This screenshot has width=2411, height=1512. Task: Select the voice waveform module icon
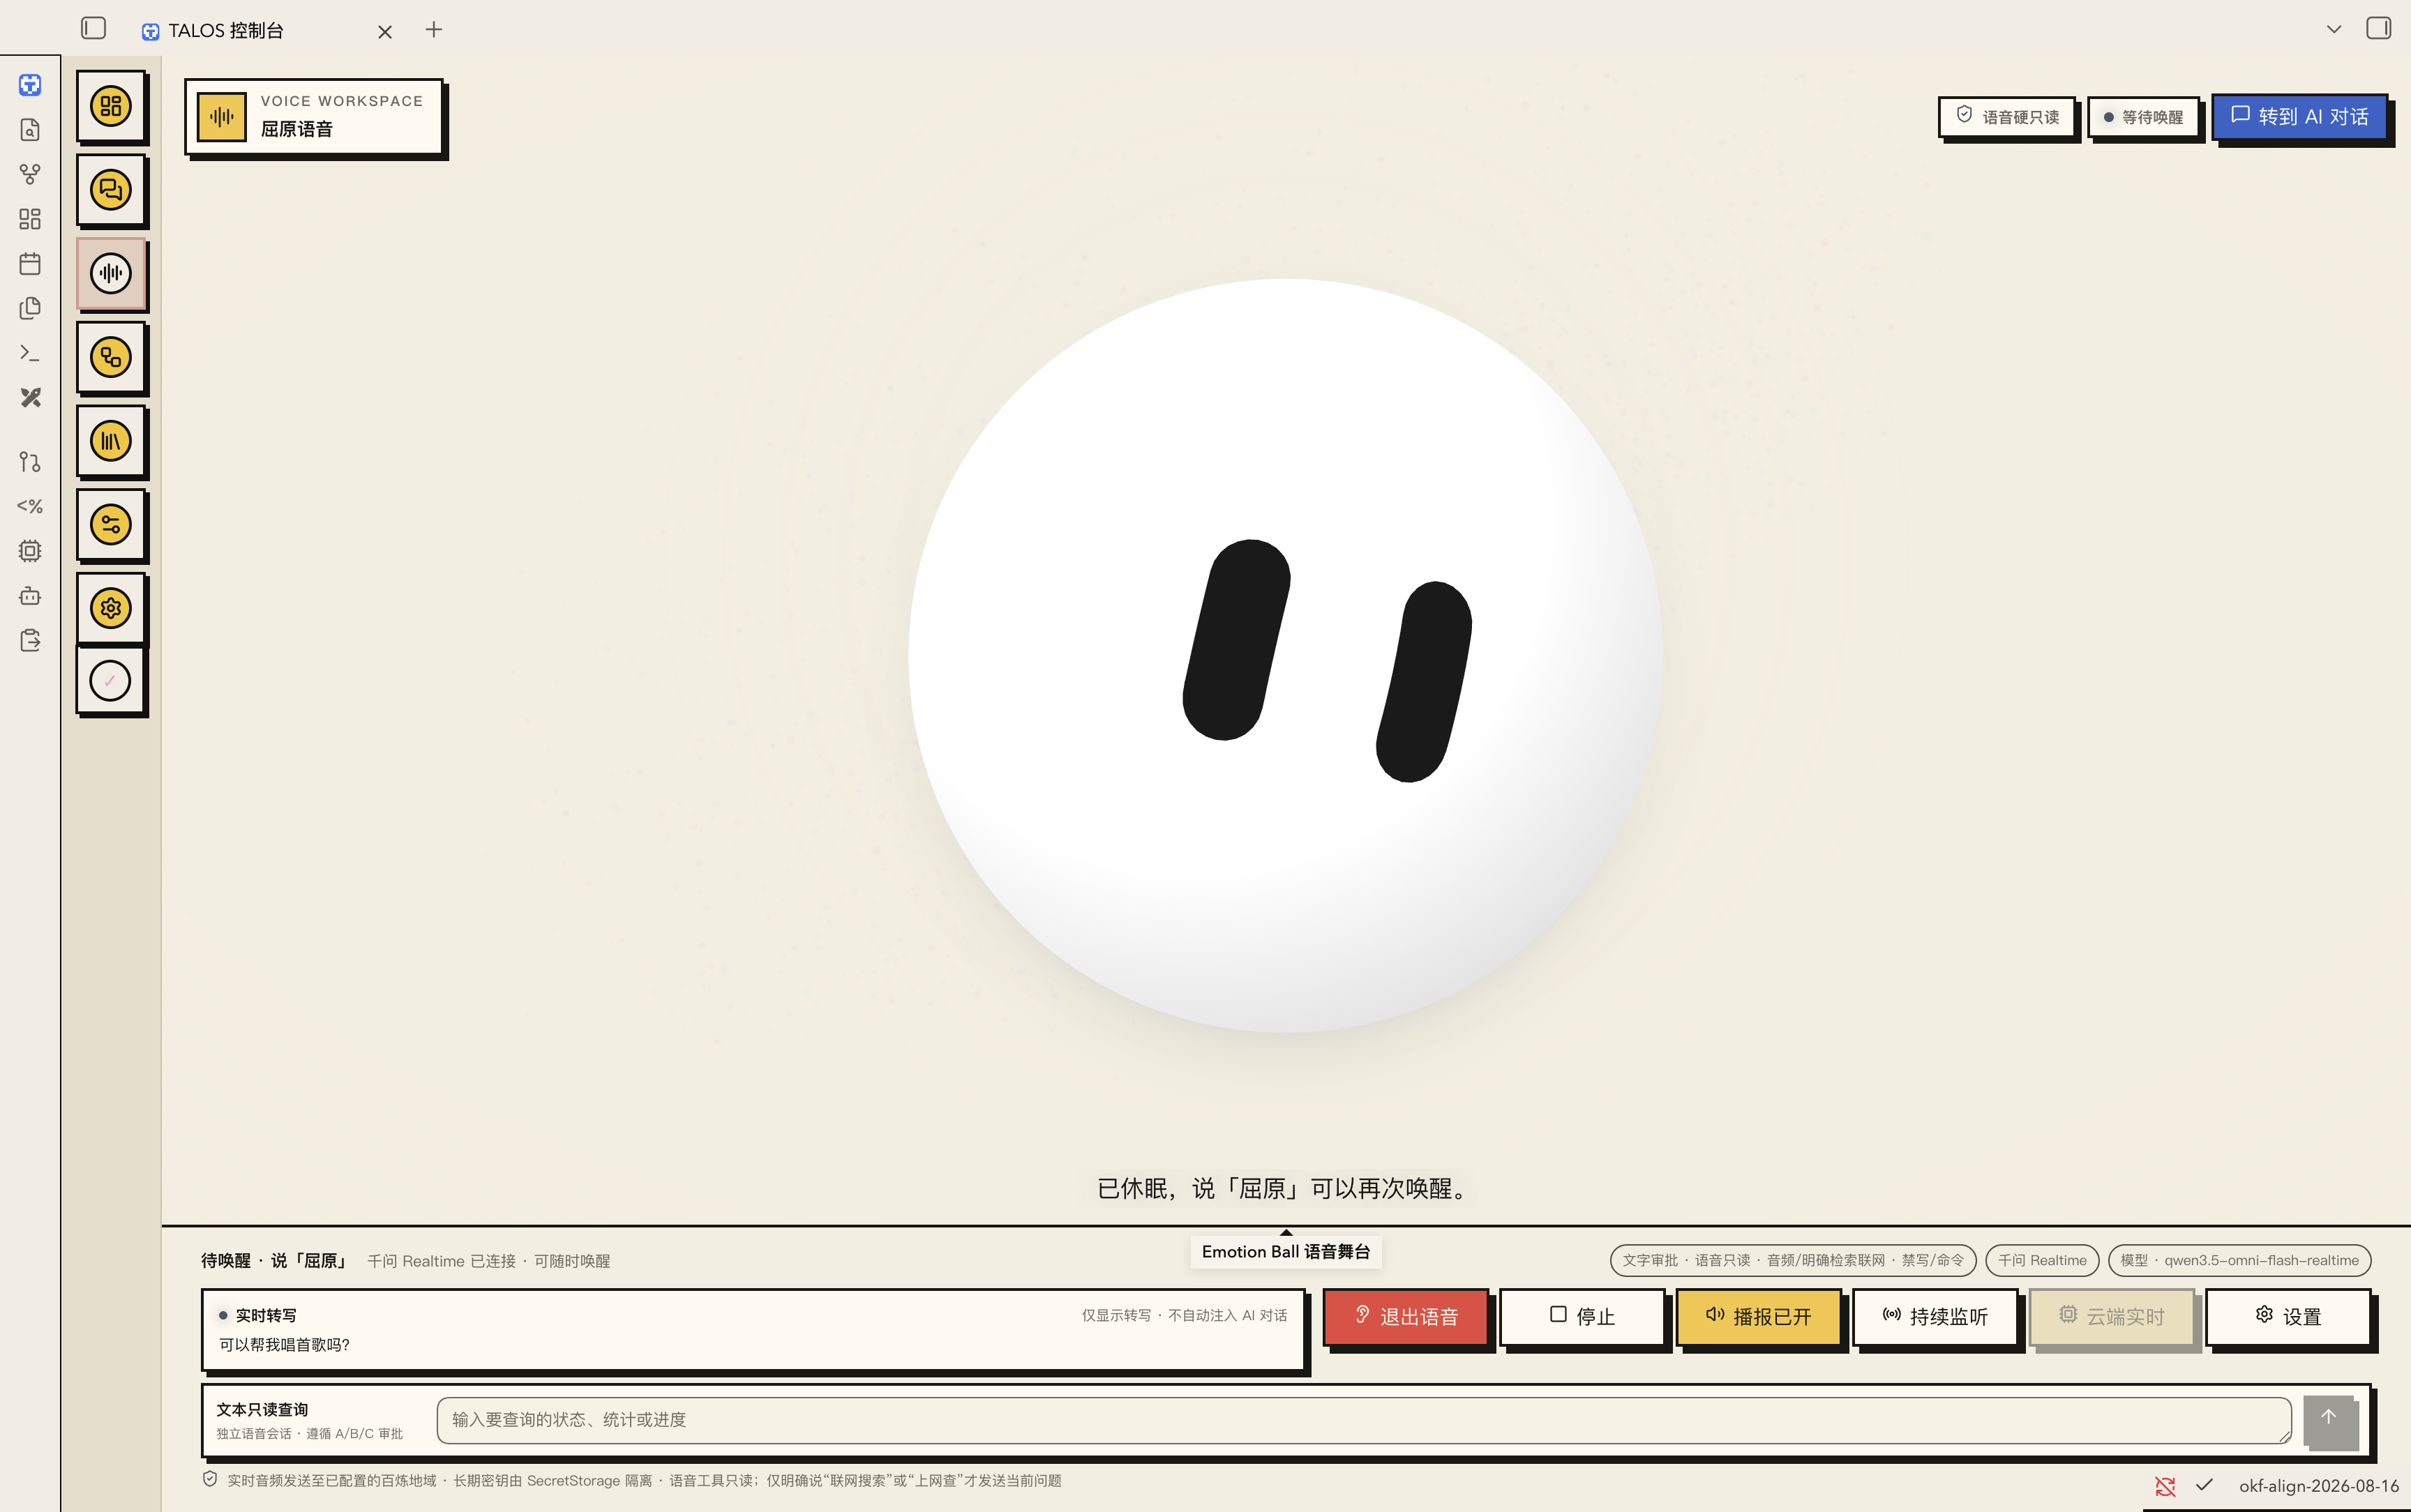111,273
